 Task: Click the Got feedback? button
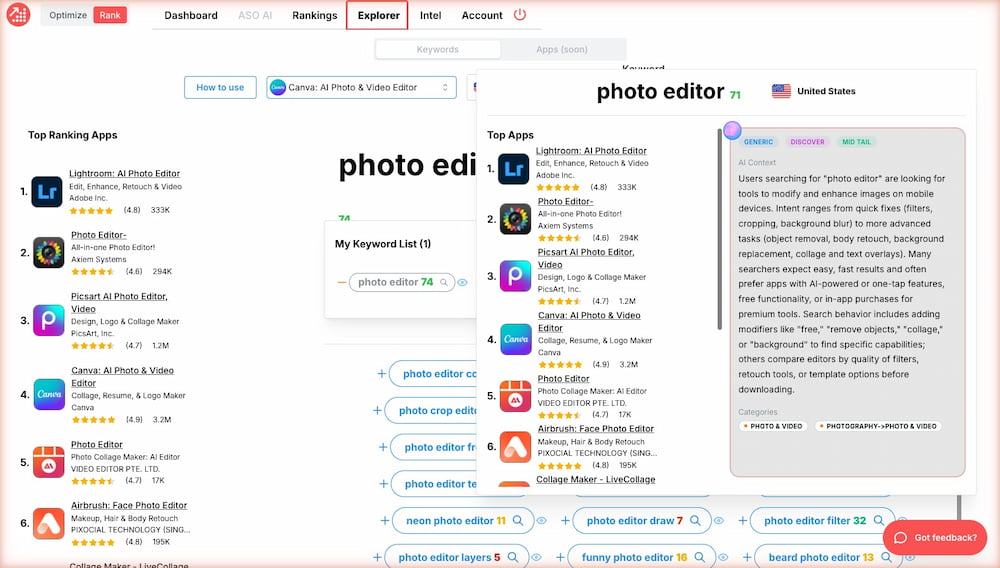pos(935,537)
